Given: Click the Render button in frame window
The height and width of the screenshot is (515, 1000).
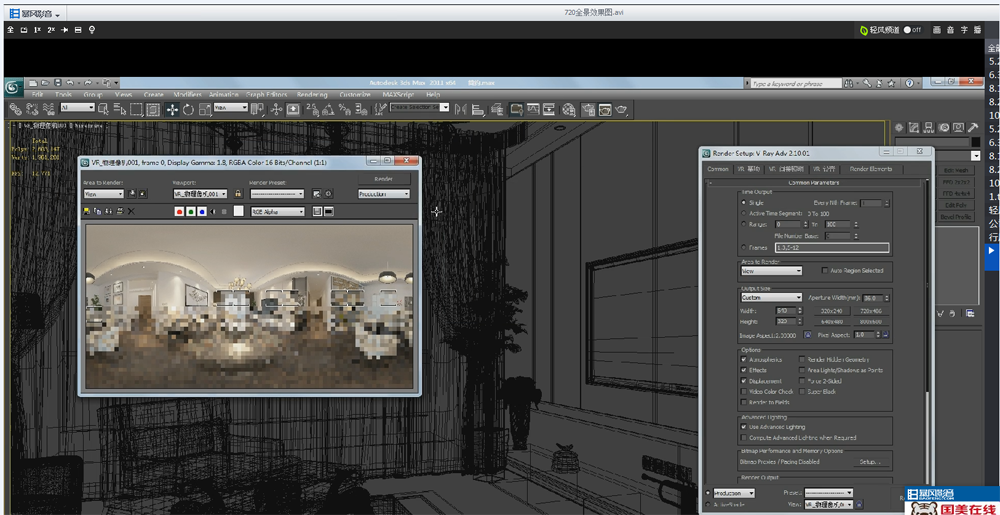Looking at the screenshot, I should pos(384,179).
